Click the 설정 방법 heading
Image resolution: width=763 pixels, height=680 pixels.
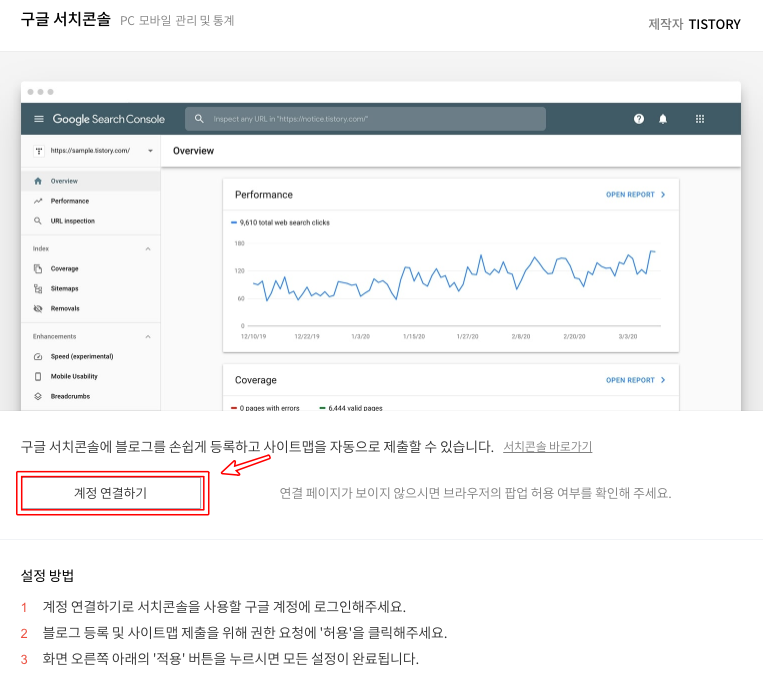(47, 576)
